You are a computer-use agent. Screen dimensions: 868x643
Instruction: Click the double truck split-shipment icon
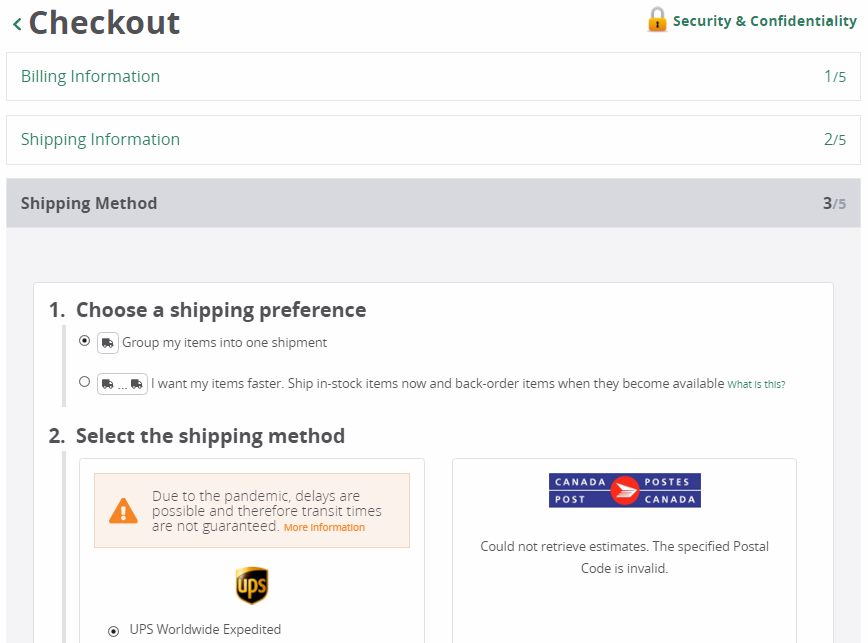[122, 384]
